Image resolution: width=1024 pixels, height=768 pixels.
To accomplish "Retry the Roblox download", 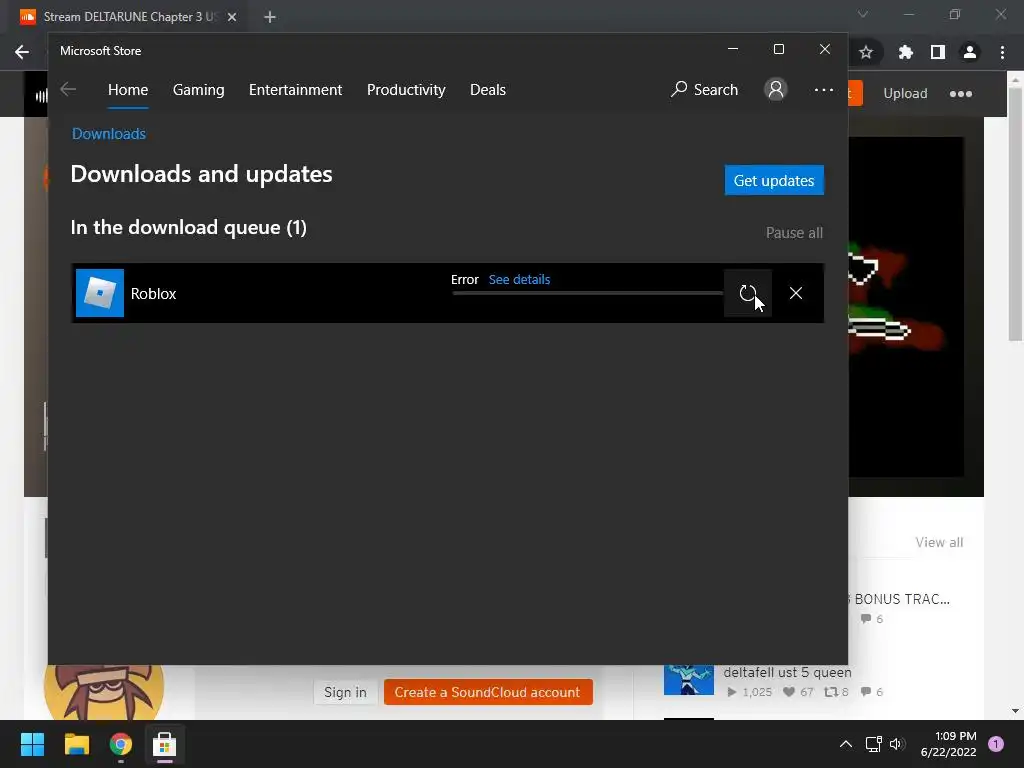I will (x=748, y=293).
